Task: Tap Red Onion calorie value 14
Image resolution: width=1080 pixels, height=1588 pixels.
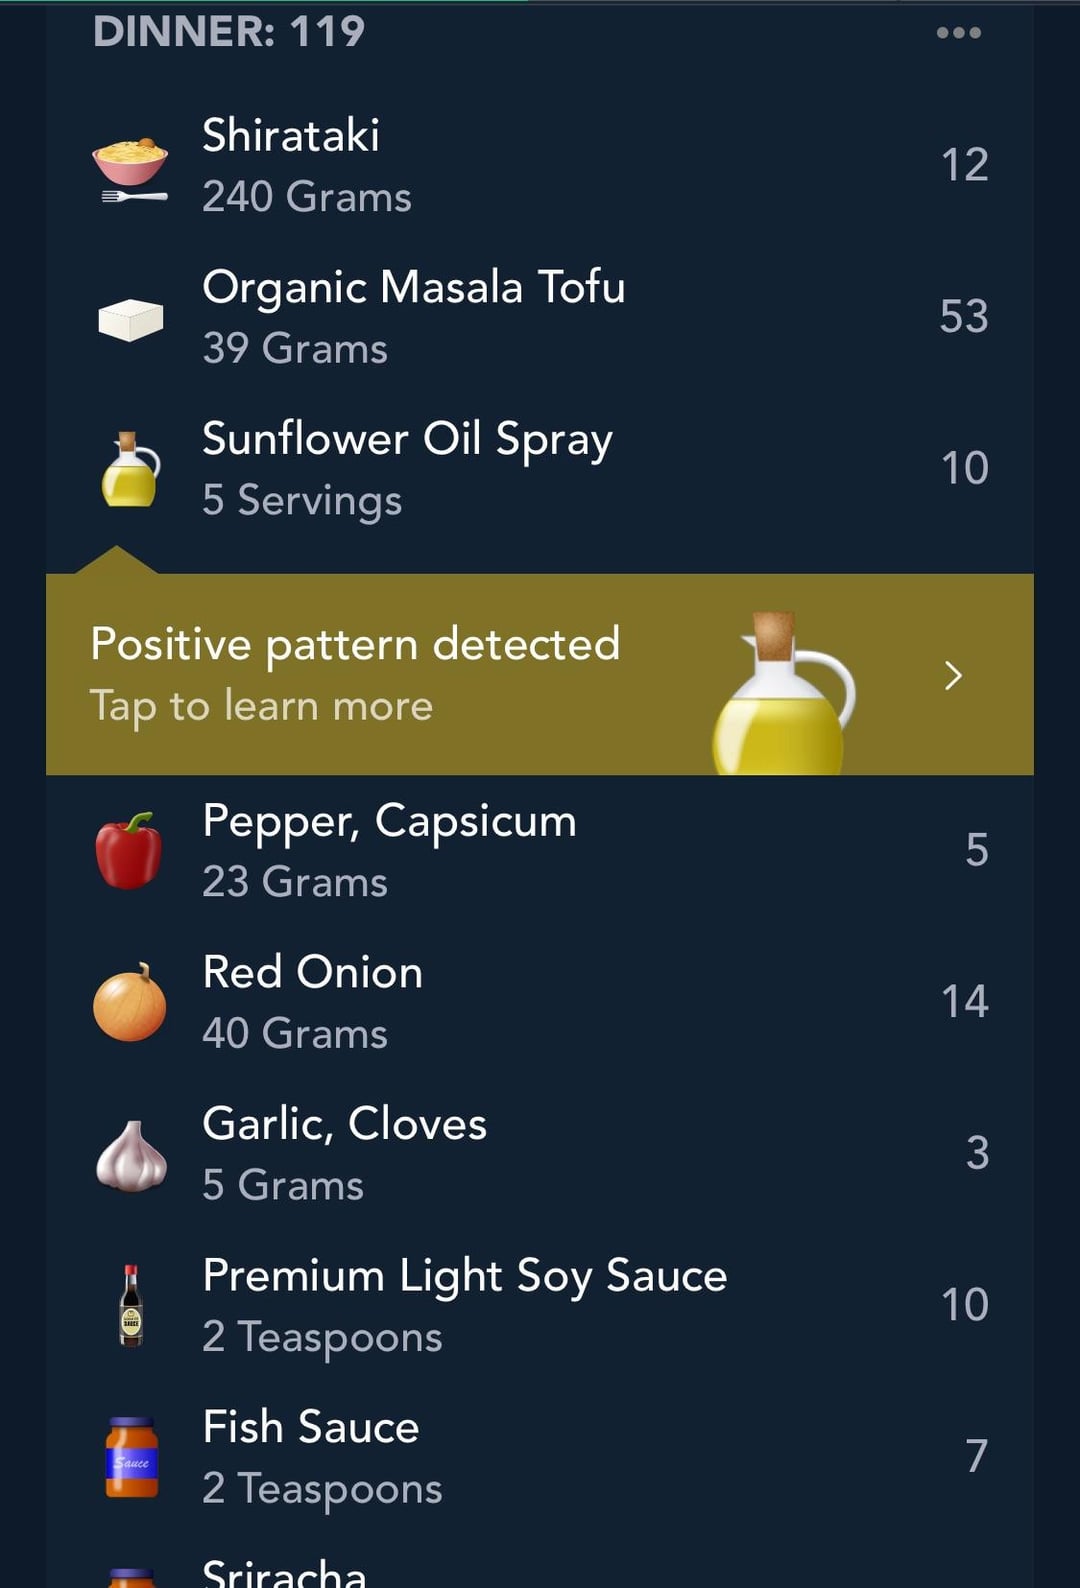Action: tap(965, 1001)
